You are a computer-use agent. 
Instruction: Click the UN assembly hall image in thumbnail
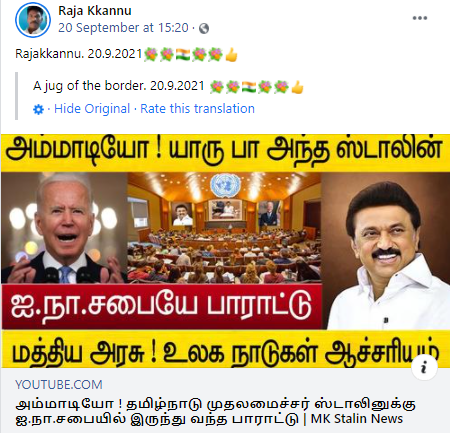[224, 227]
